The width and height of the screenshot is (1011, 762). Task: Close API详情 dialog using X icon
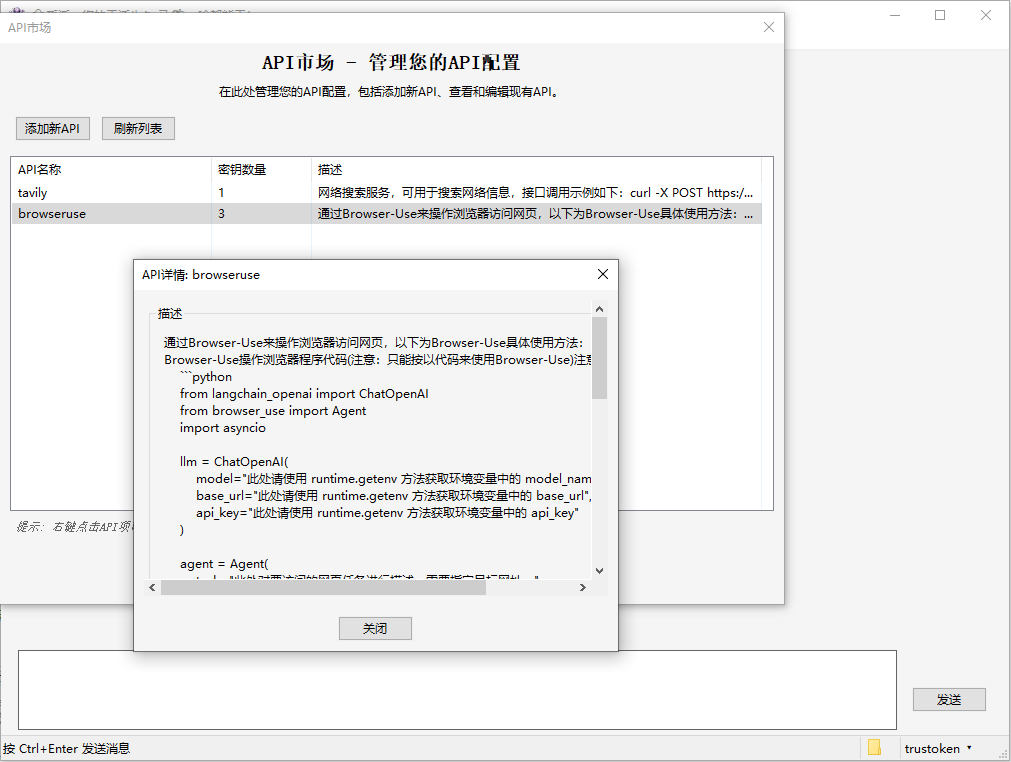pyautogui.click(x=603, y=274)
